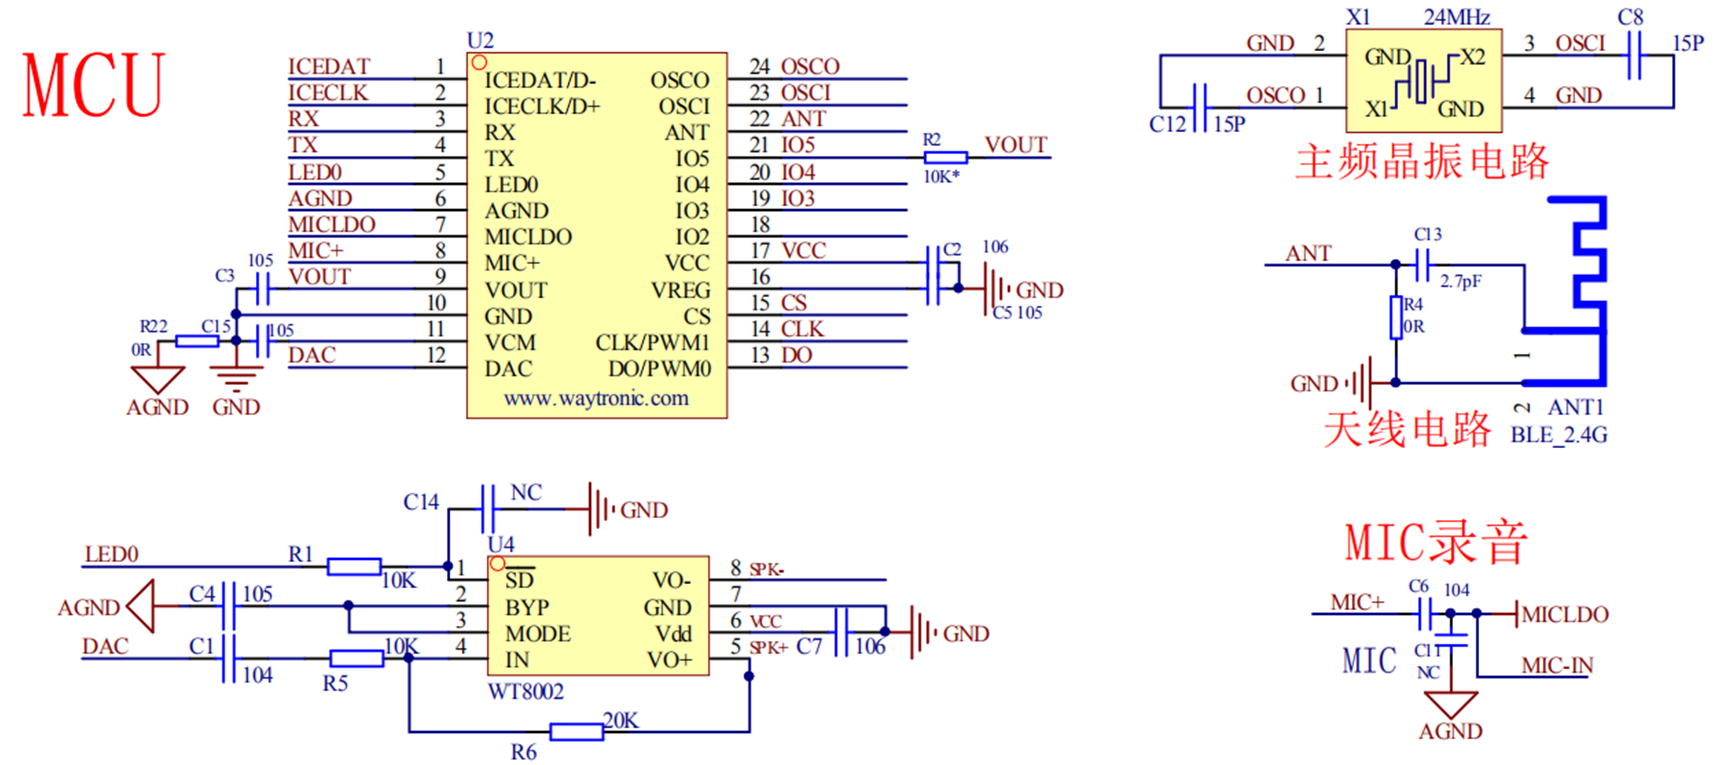Pick the R6 20K feedback resistor
The image size is (1719, 765).
(x=577, y=732)
